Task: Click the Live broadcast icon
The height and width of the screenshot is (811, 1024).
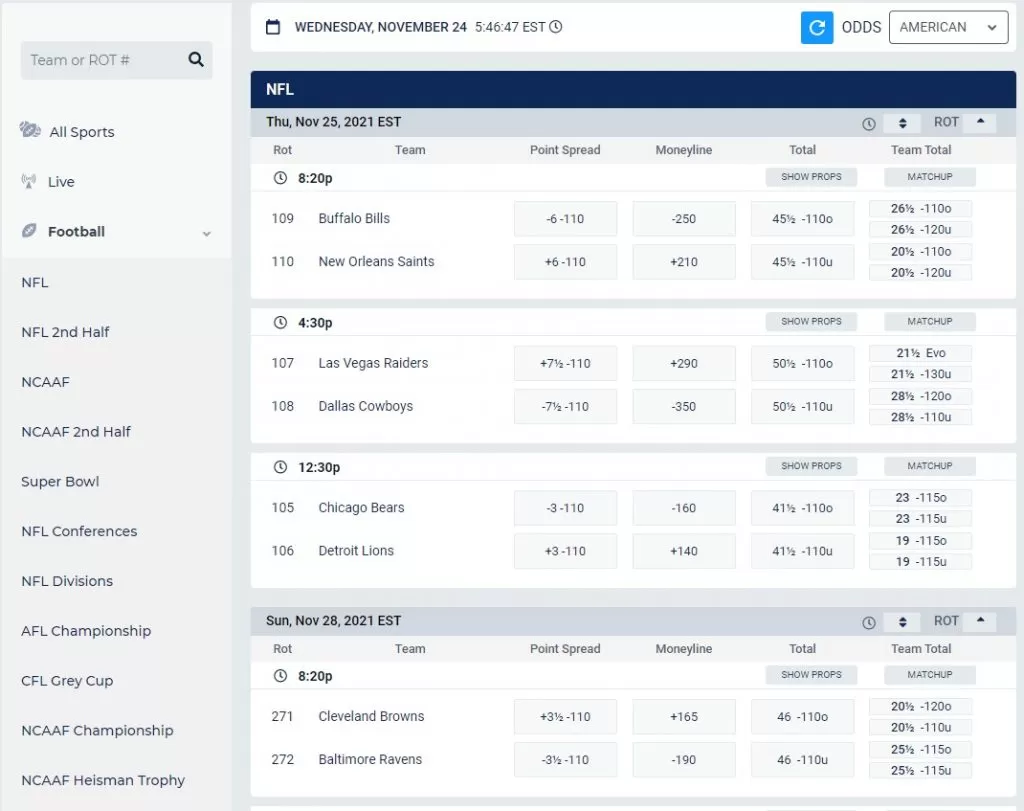Action: (29, 181)
